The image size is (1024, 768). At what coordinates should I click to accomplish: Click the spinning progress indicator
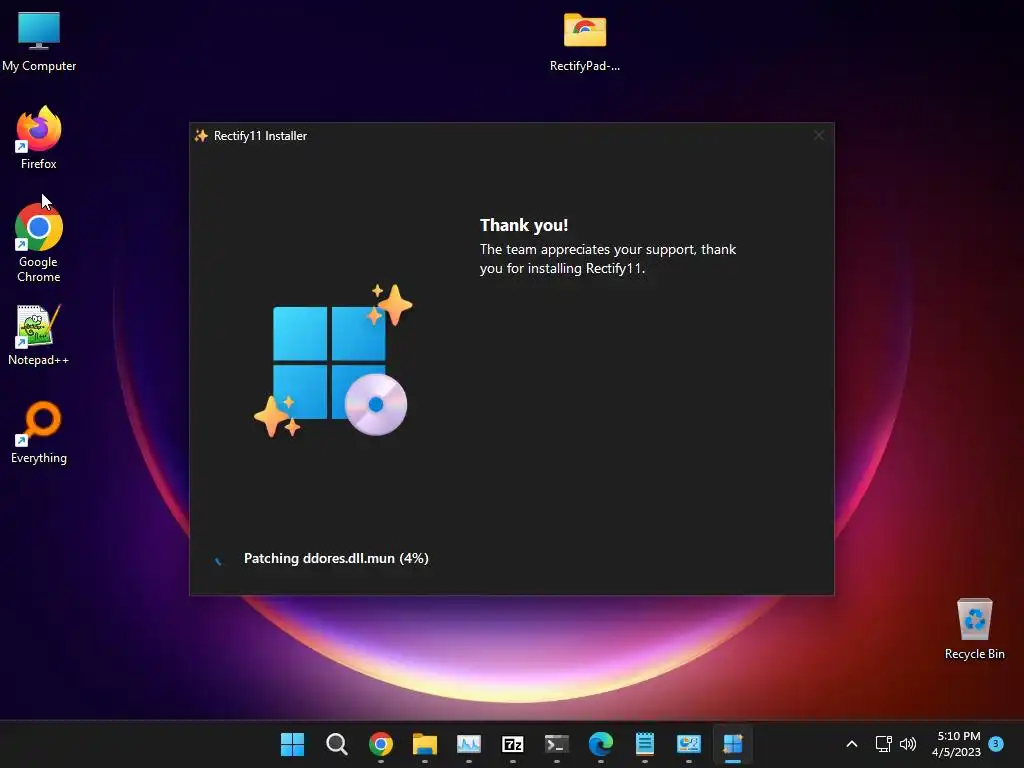pyautogui.click(x=218, y=560)
